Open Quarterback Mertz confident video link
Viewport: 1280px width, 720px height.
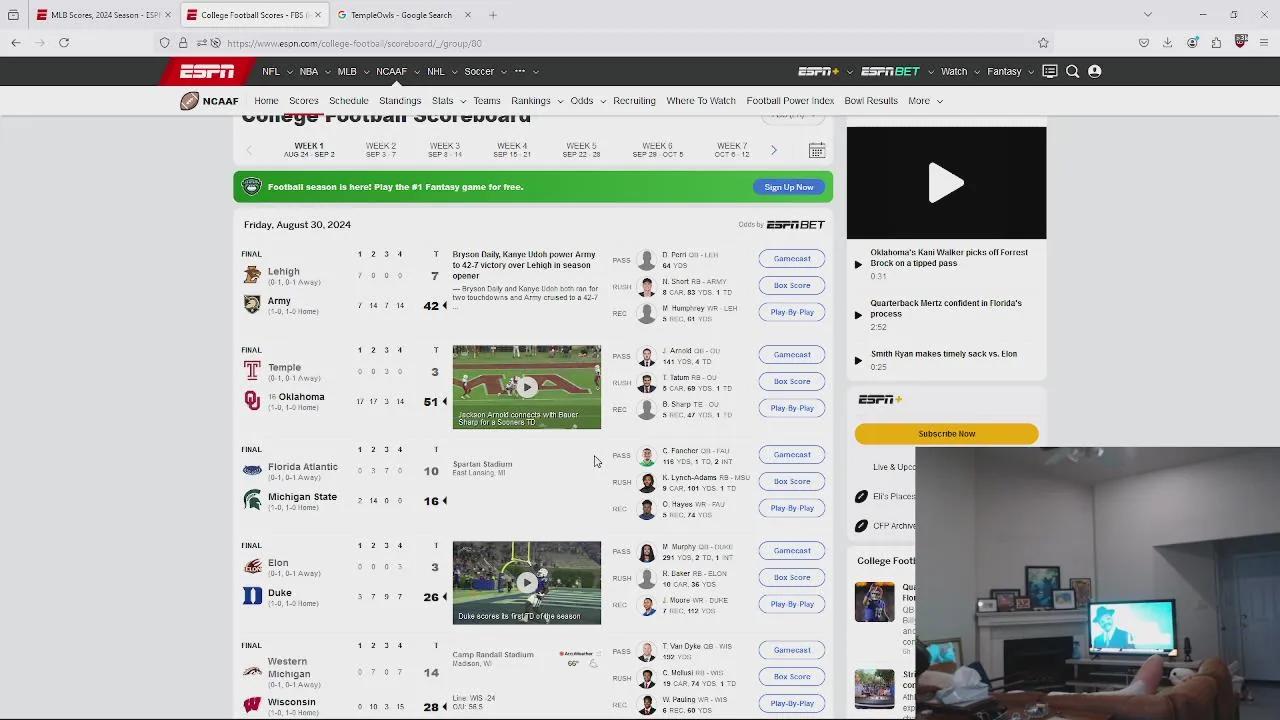point(946,308)
